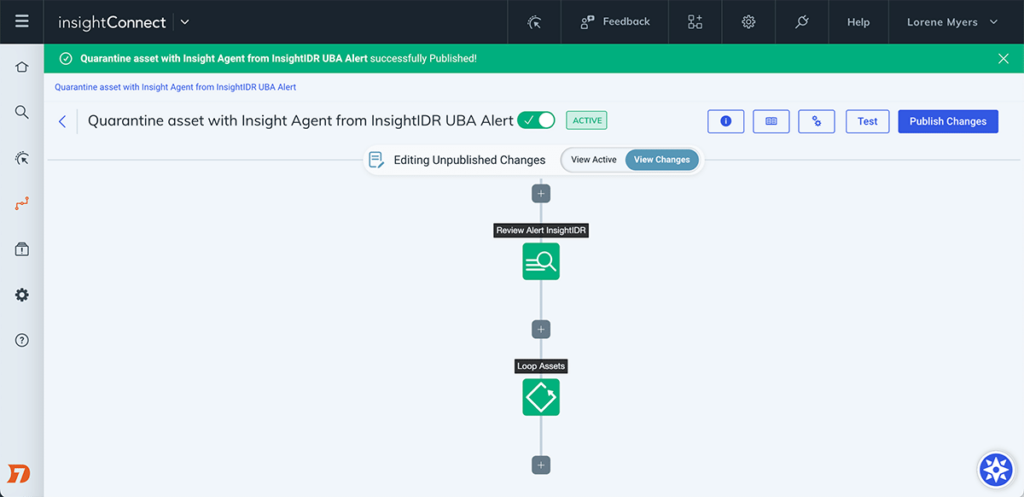The width and height of the screenshot is (1024, 497).
Task: Open the Help menu item
Action: click(858, 22)
